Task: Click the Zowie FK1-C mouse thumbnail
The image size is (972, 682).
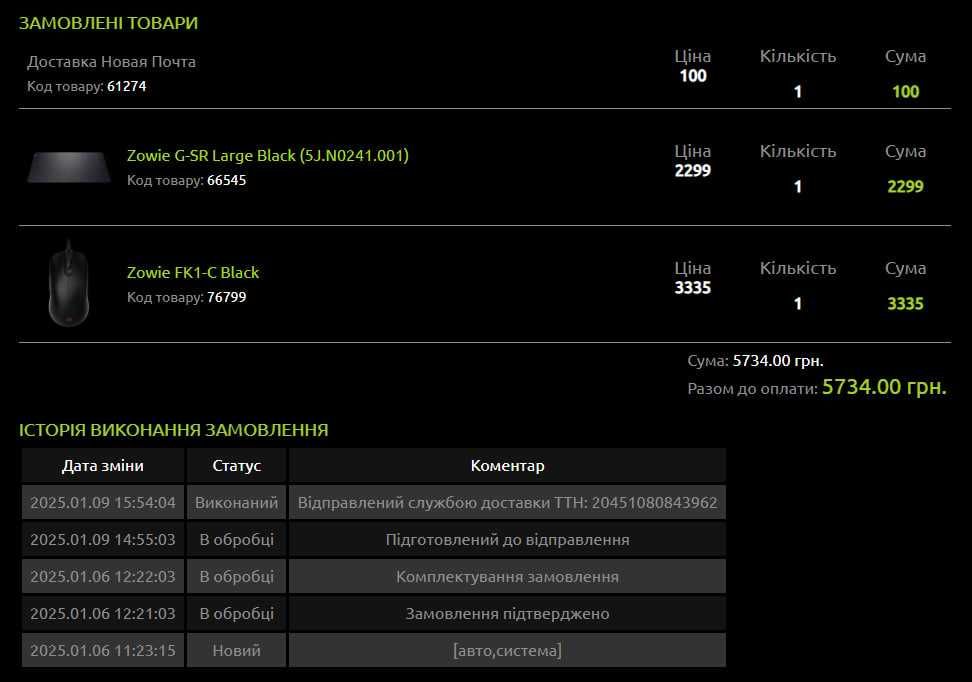Action: click(x=69, y=283)
